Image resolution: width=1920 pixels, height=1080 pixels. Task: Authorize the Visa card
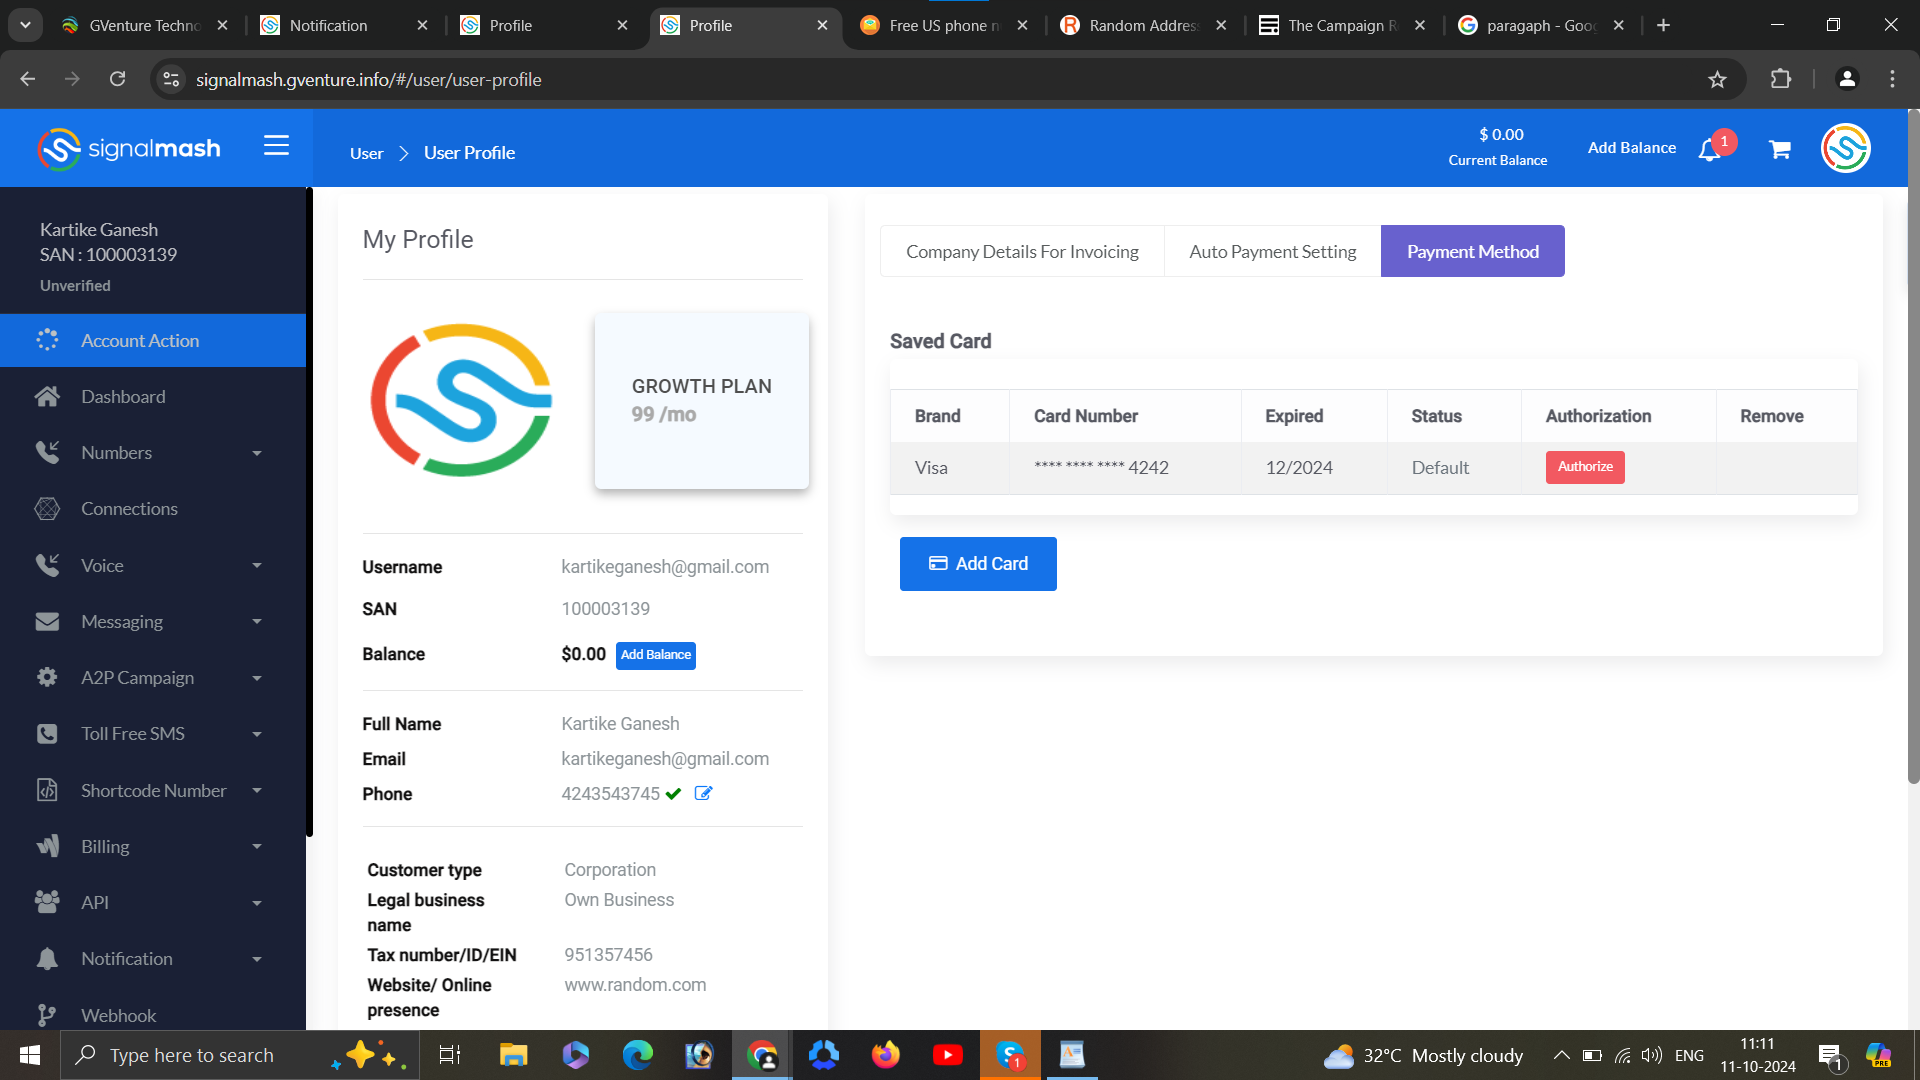pos(1585,467)
